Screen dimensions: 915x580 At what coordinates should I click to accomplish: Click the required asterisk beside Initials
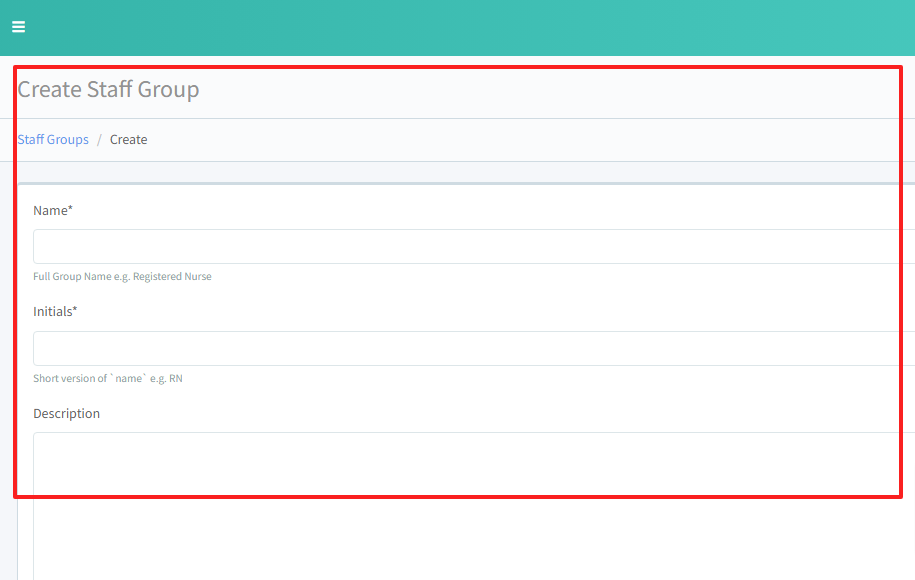75,311
